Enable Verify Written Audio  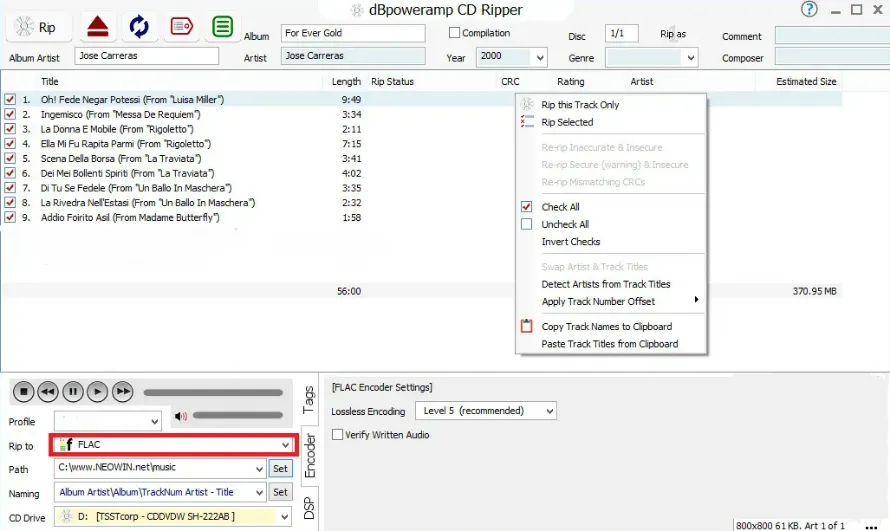click(337, 435)
